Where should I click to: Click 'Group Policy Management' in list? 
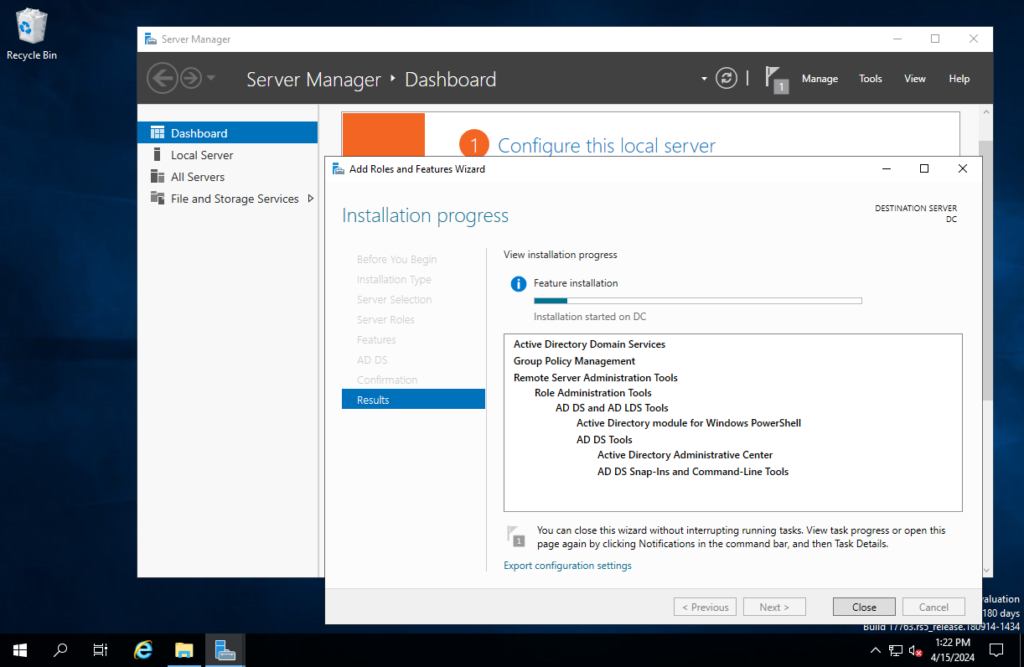coord(574,361)
